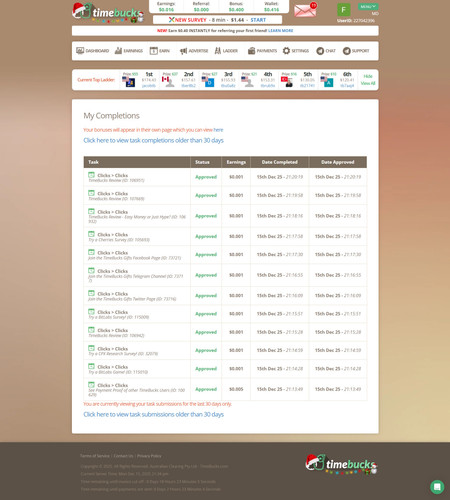The image size is (450, 500).
Task: Click the Status column header
Action: (x=206, y=162)
